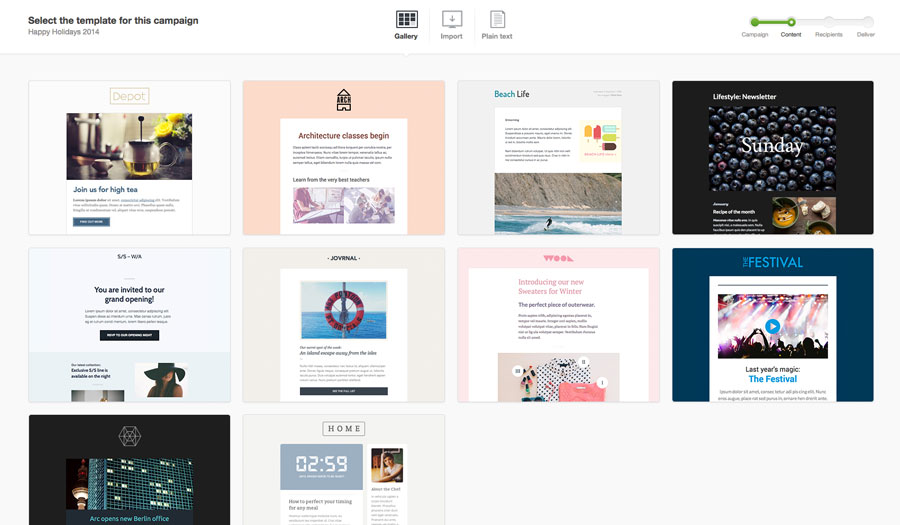Click the Deliver step label

(x=866, y=35)
